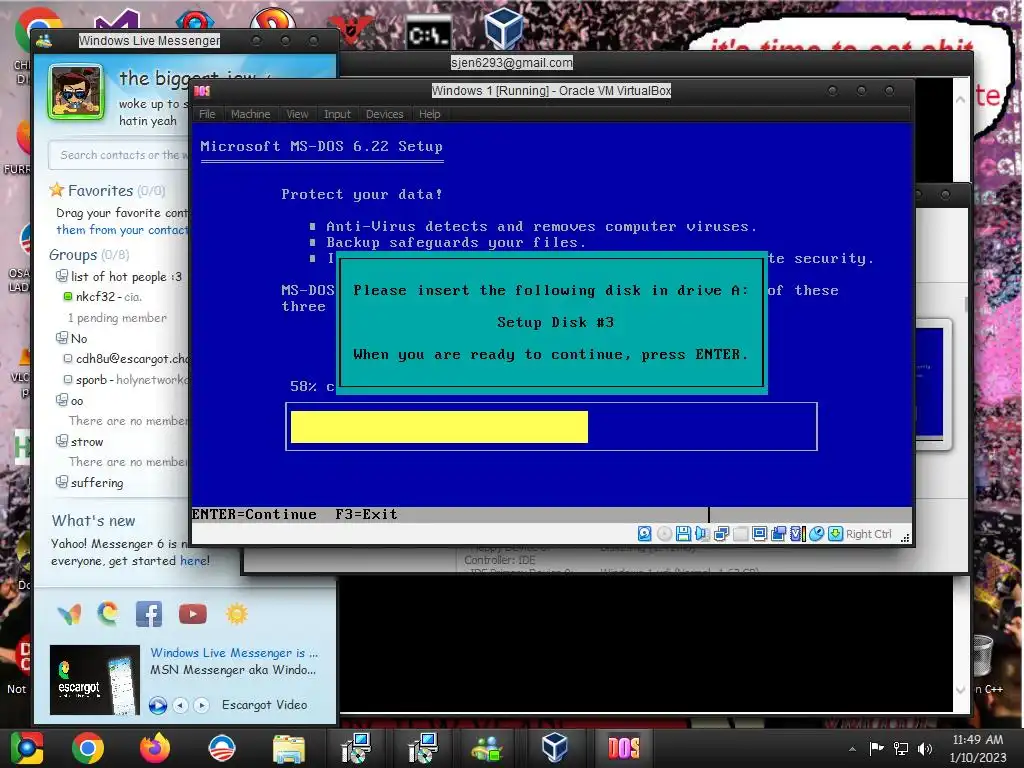Screen dimensions: 1024x768
Task: Click the 'here' link under What's new
Action: pos(194,560)
